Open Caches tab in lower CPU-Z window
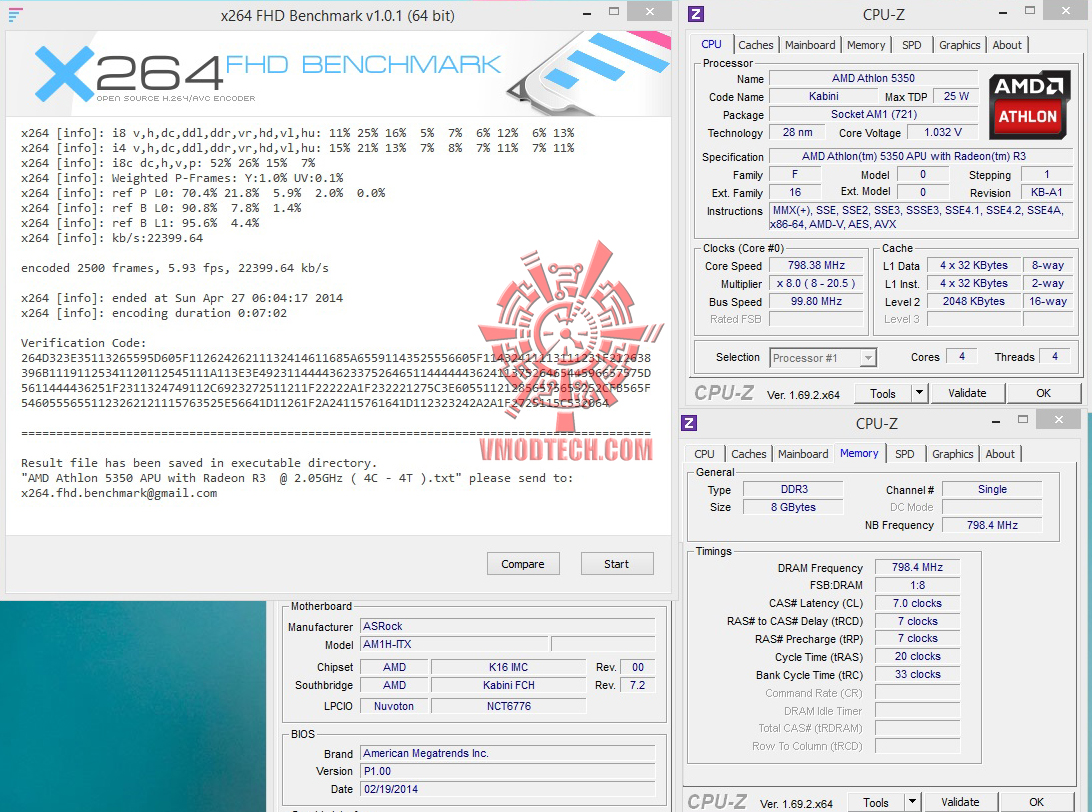The image size is (1092, 812). tap(749, 454)
